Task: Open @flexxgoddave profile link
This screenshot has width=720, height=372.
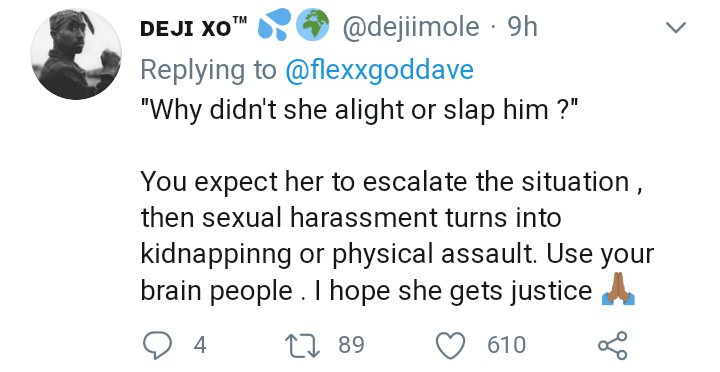Action: 379,70
